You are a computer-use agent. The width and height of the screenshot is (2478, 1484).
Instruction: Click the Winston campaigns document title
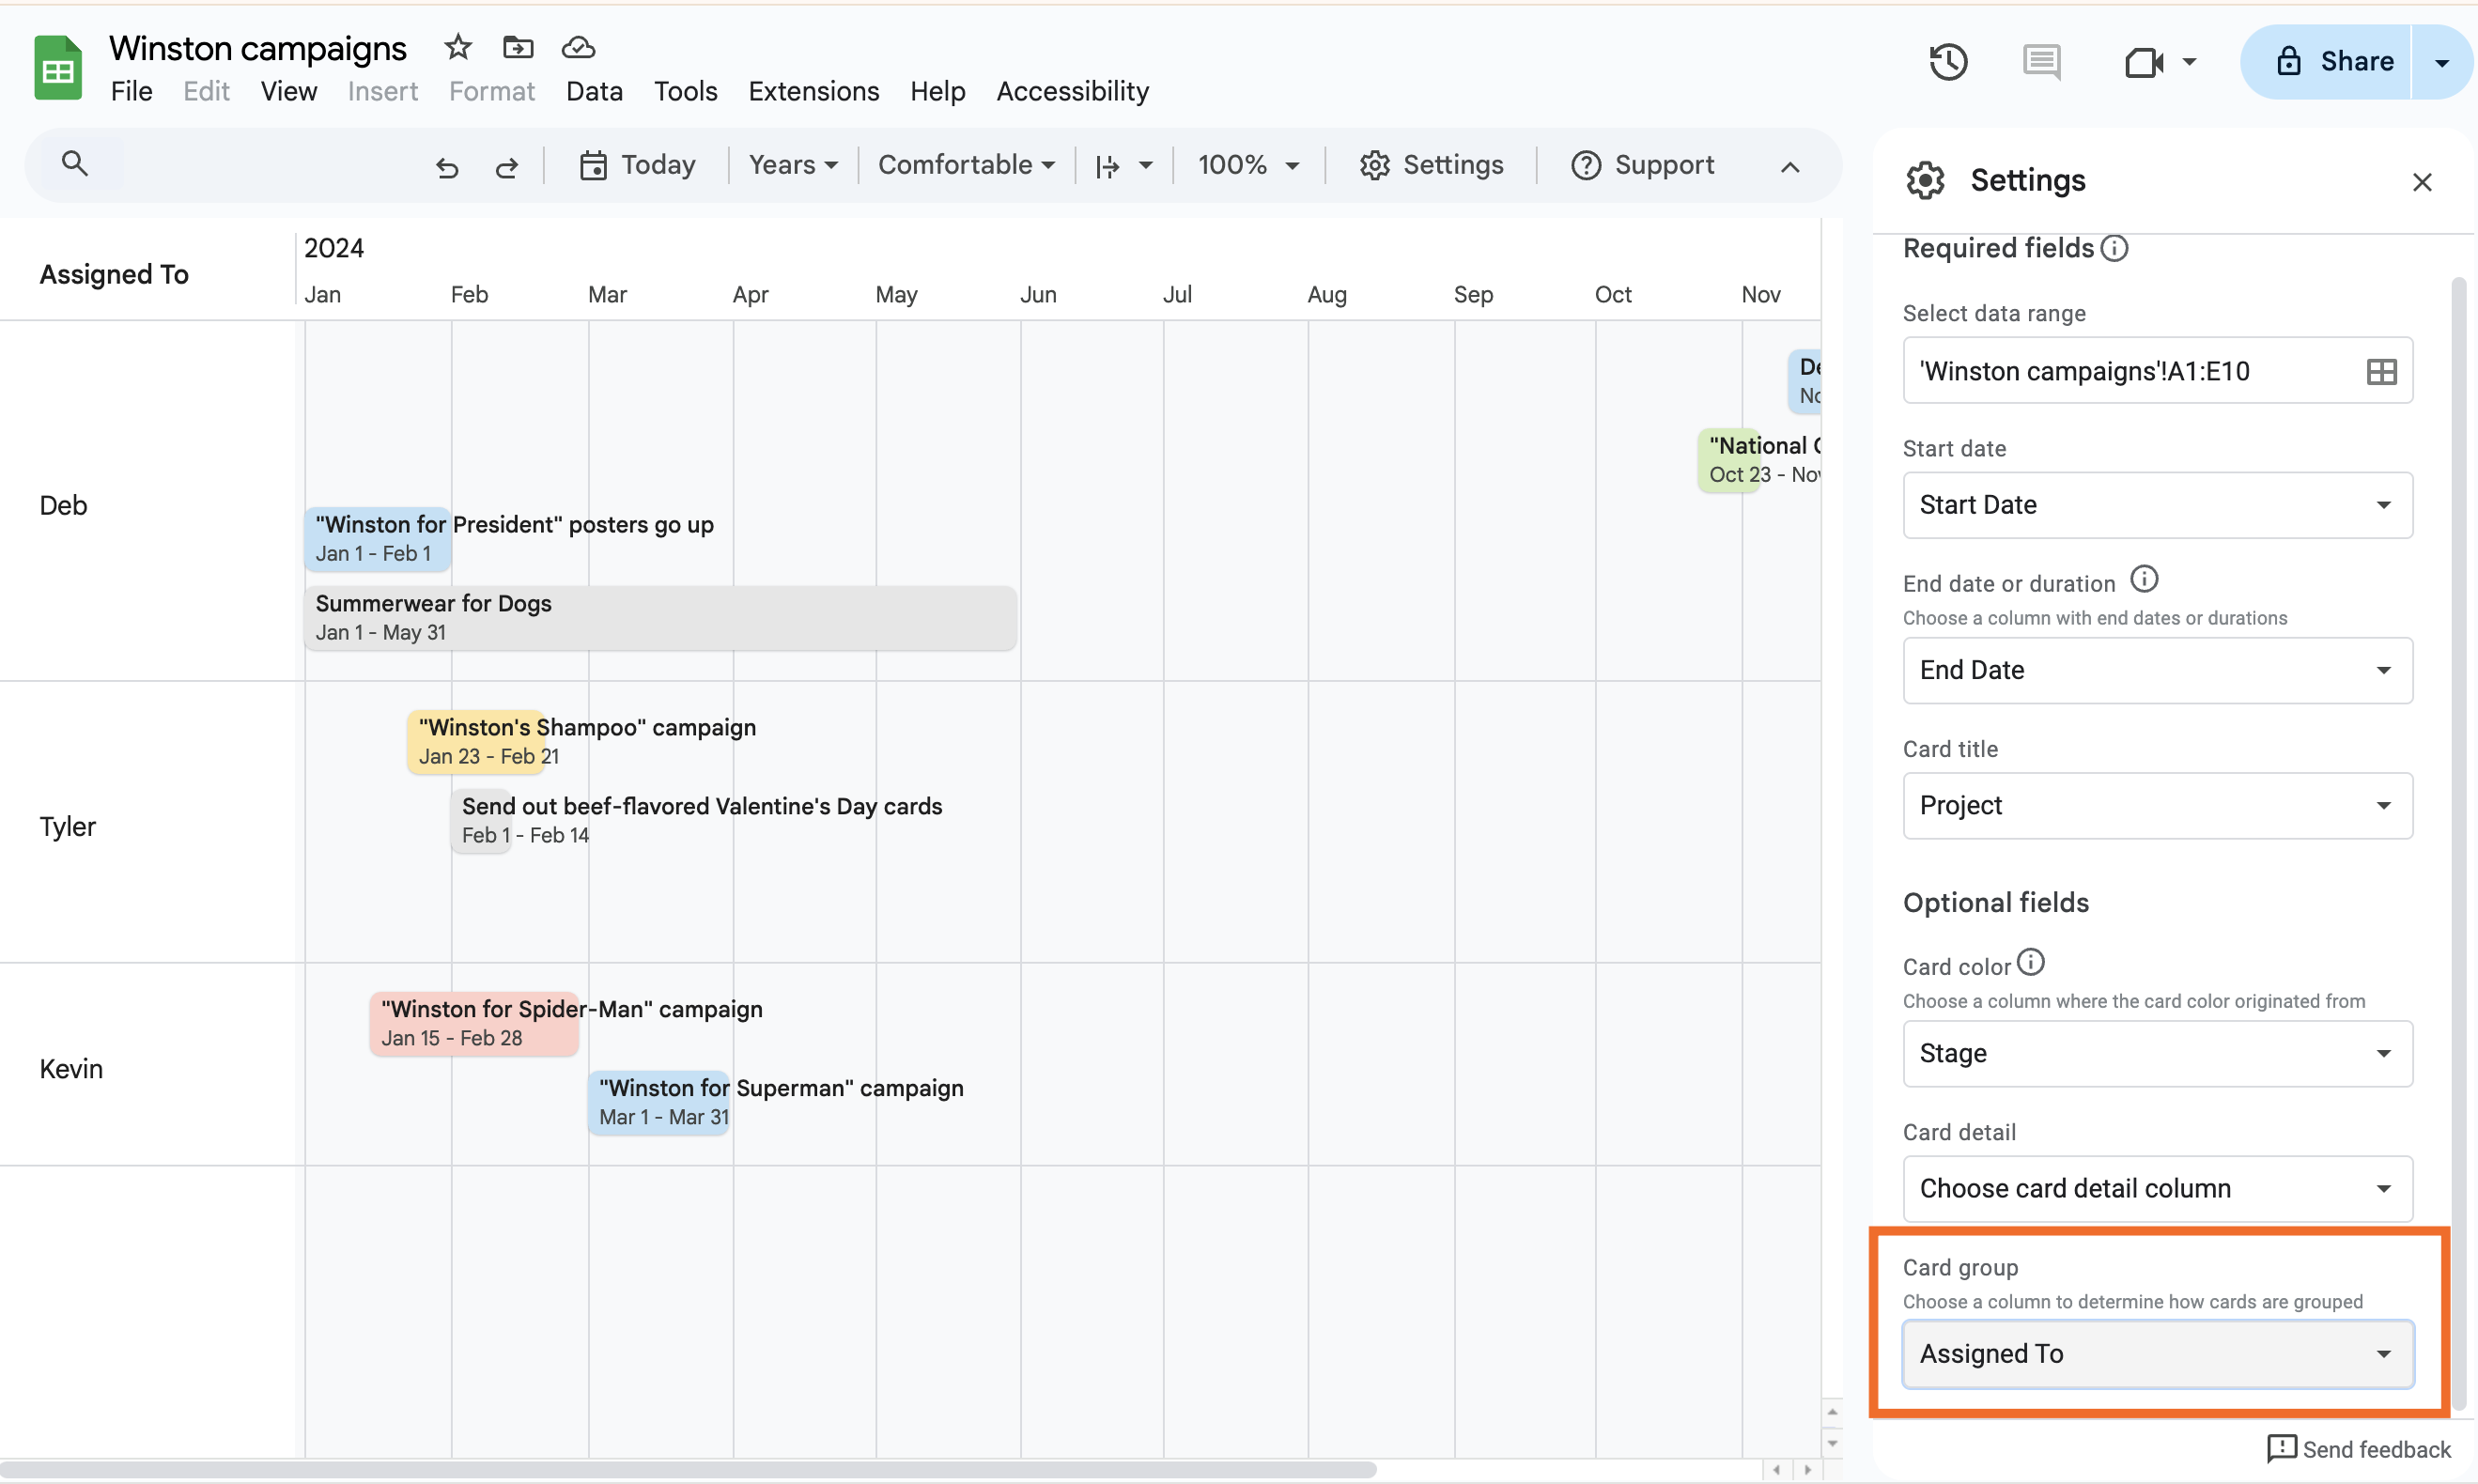257,47
